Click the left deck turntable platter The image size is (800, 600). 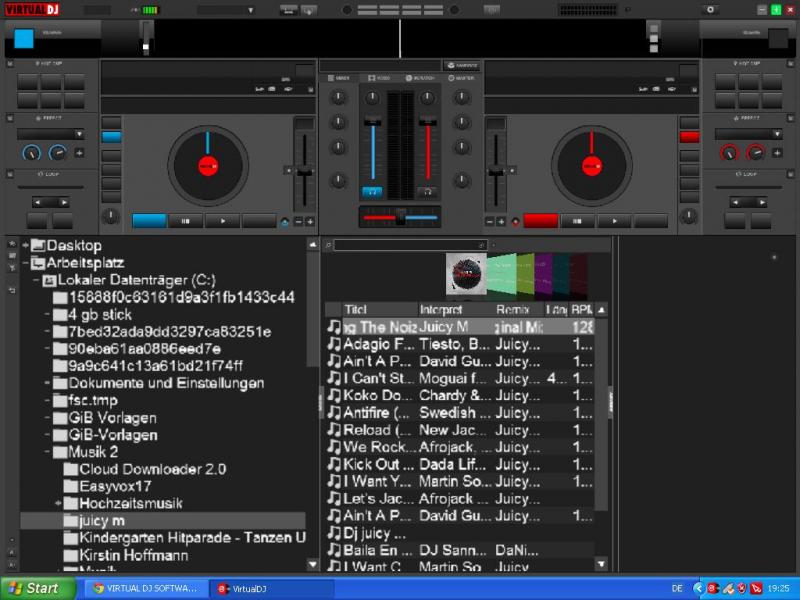pos(208,165)
